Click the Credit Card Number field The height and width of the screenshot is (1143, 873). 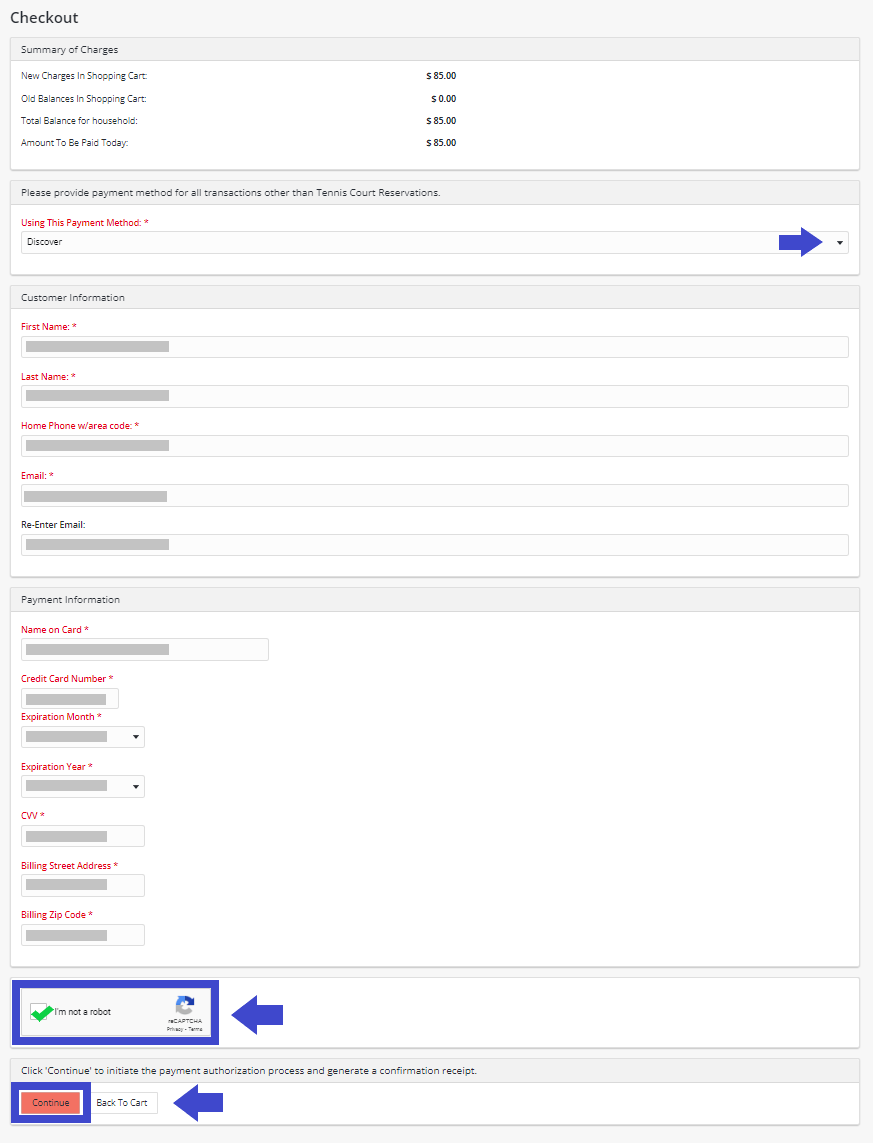coord(70,699)
